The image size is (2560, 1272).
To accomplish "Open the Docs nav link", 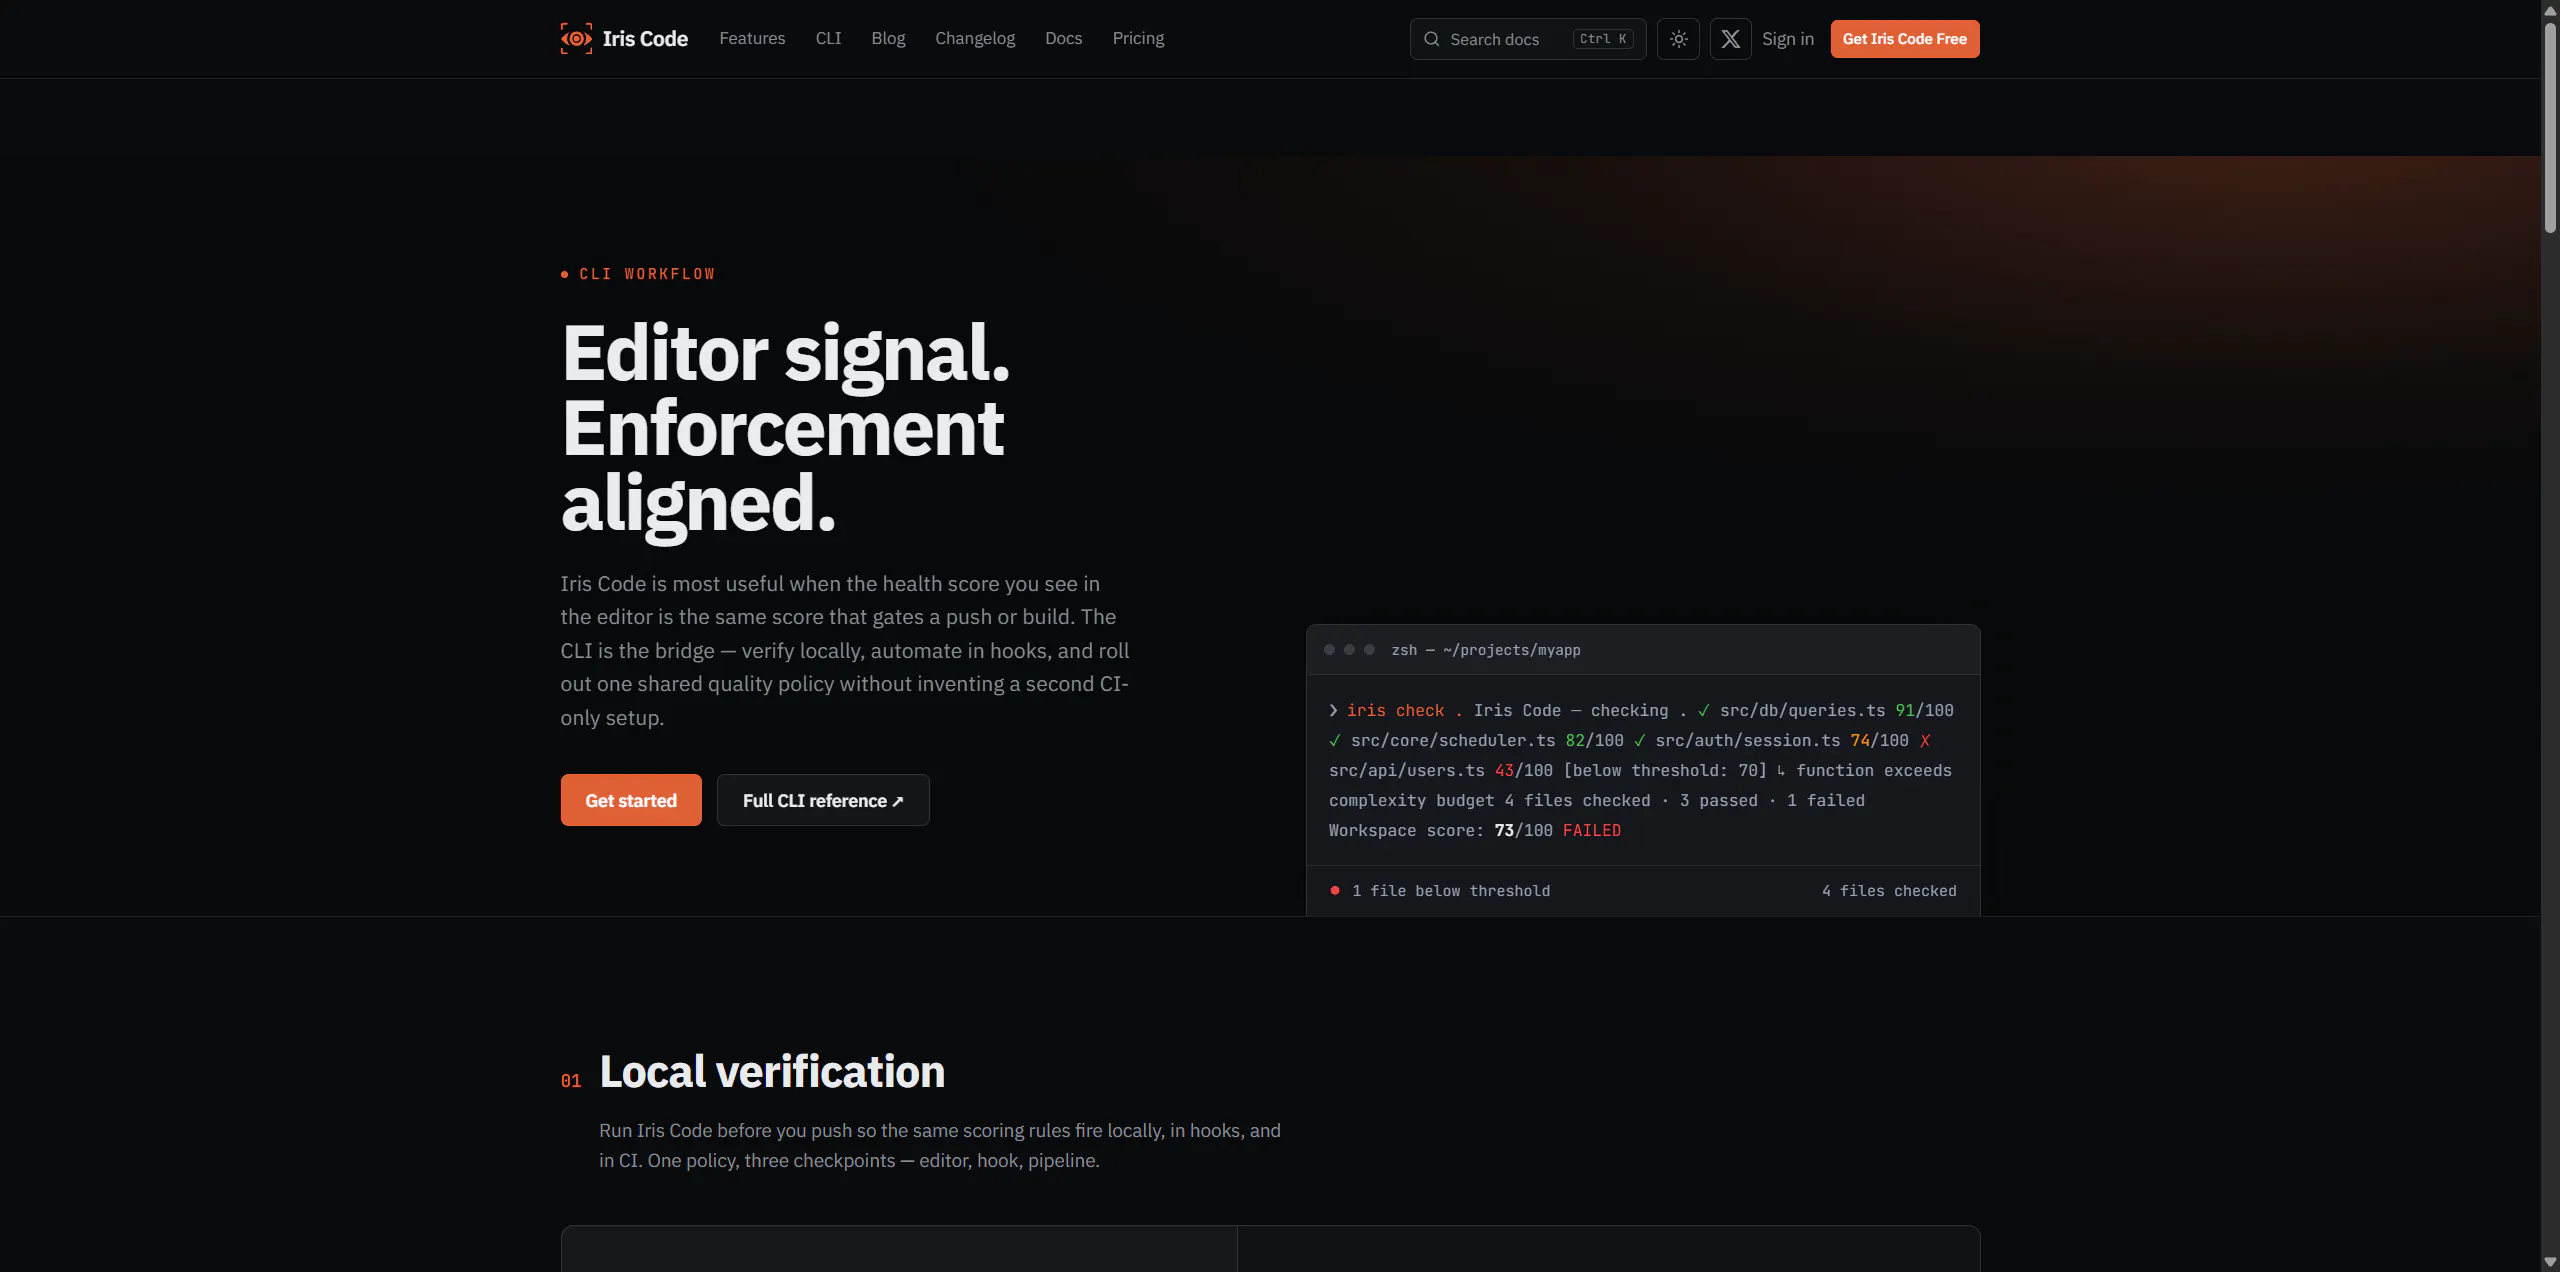I will click(x=1063, y=38).
